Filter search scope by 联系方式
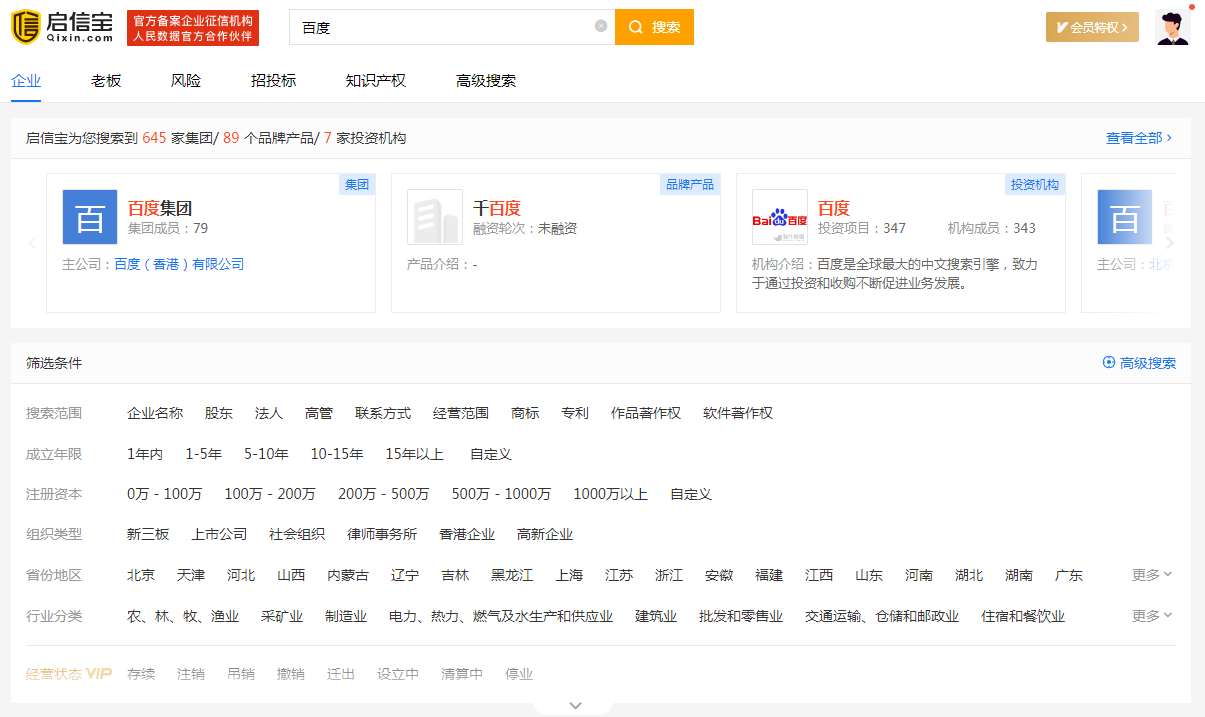This screenshot has height=717, width=1205. point(383,413)
